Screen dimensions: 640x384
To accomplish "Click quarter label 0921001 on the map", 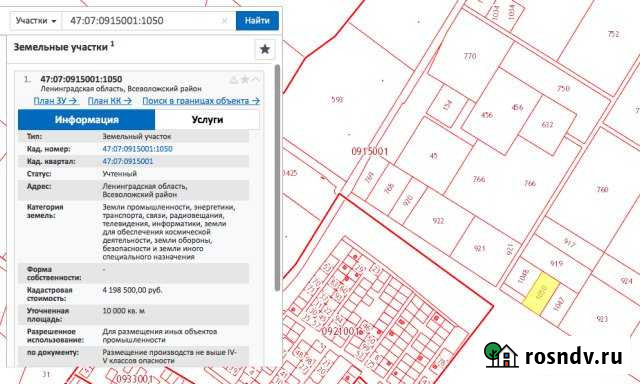I will 341,331.
